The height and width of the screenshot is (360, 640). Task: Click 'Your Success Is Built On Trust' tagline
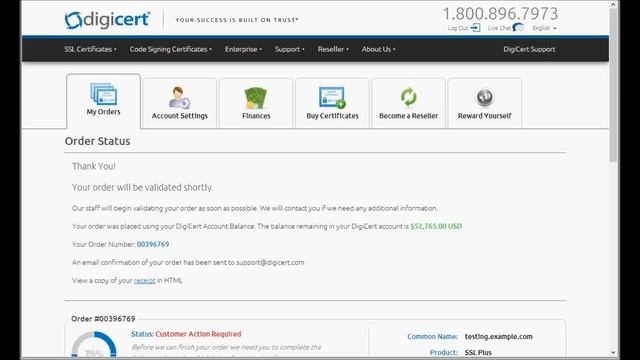point(237,20)
